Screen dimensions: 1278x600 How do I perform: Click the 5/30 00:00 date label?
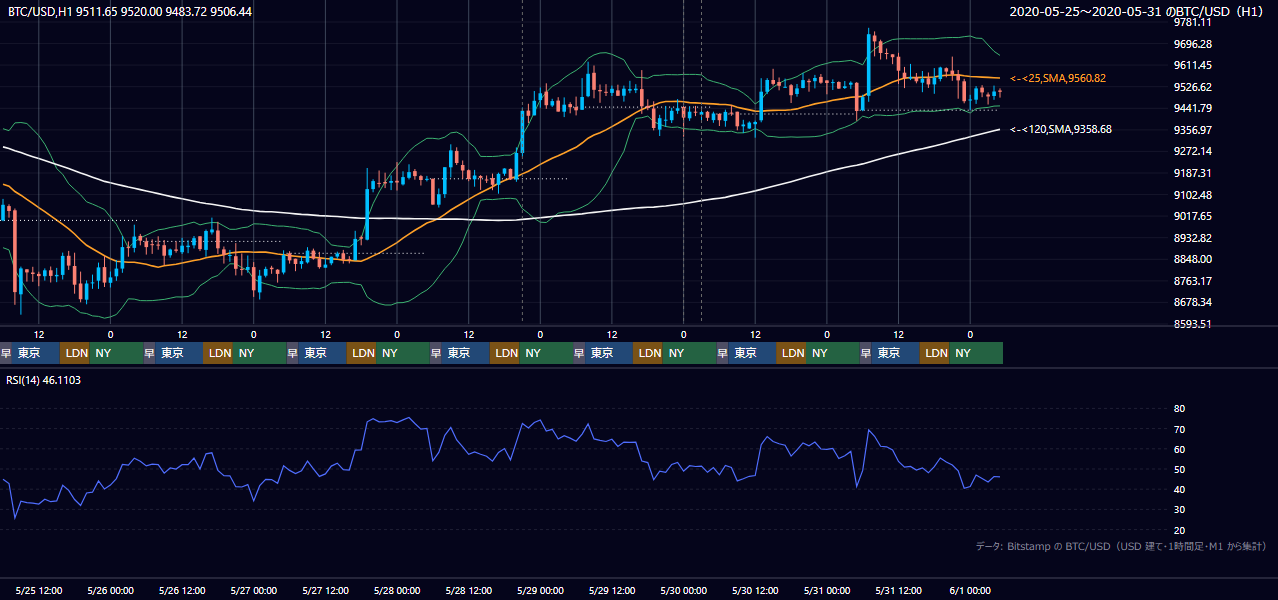tap(684, 590)
